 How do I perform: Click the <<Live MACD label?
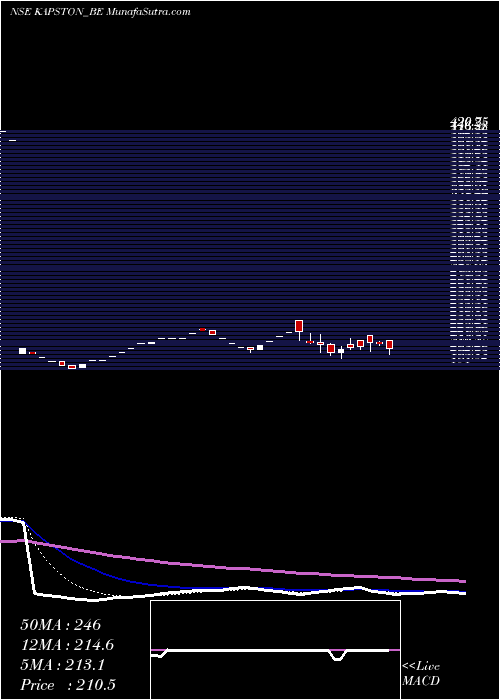pos(421,673)
